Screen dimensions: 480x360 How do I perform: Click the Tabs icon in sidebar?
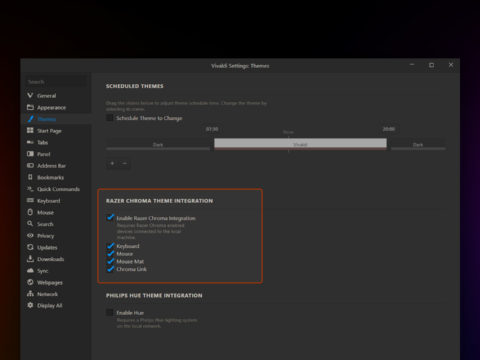[30, 142]
